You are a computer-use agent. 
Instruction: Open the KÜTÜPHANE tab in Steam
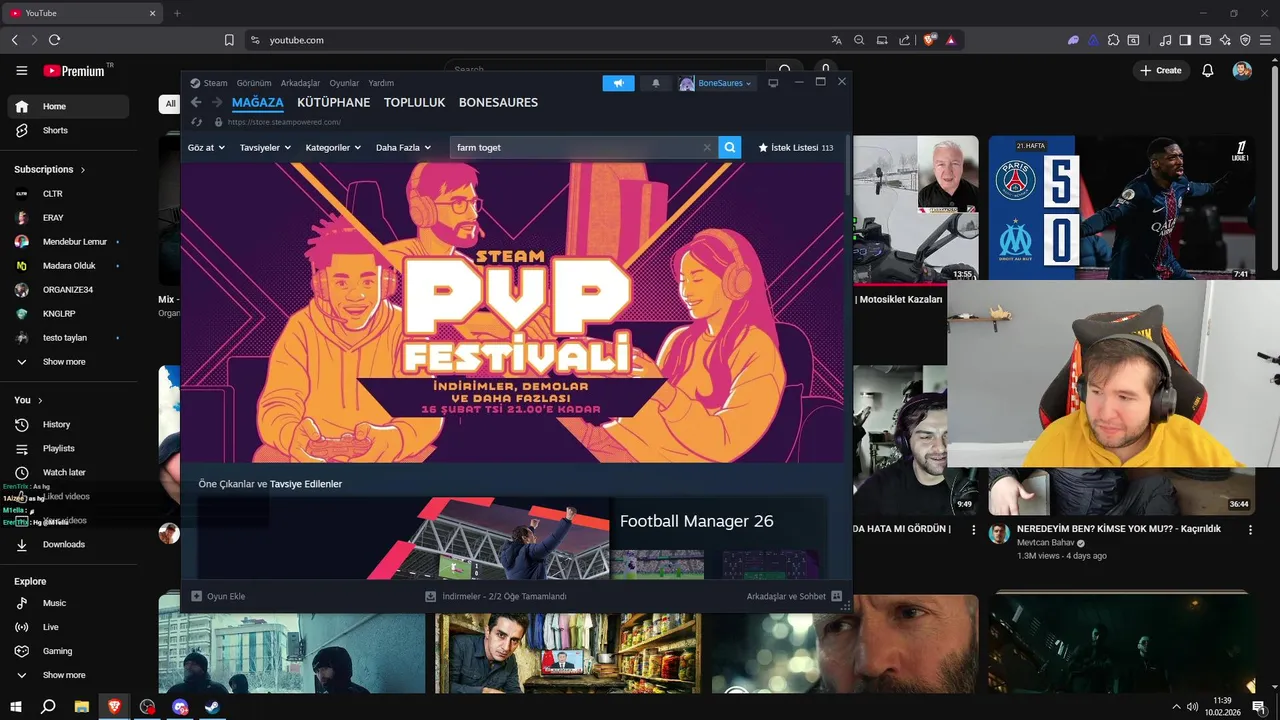334,102
